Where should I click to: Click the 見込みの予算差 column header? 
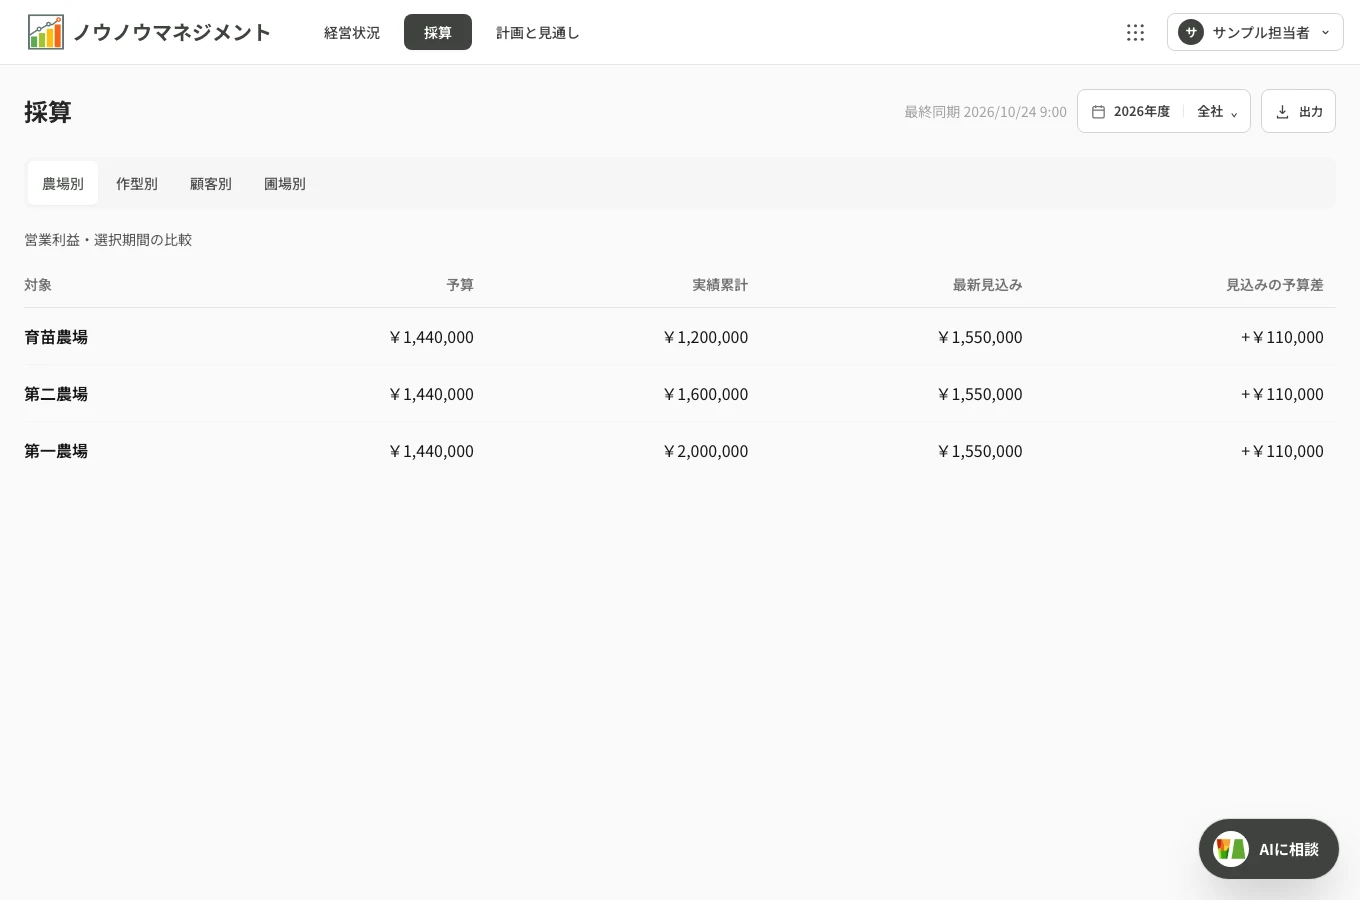(1275, 285)
